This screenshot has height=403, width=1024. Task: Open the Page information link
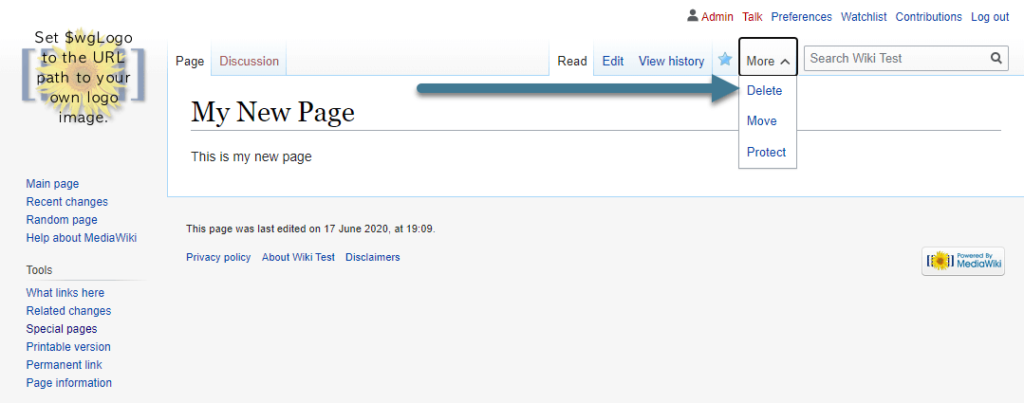(x=69, y=383)
